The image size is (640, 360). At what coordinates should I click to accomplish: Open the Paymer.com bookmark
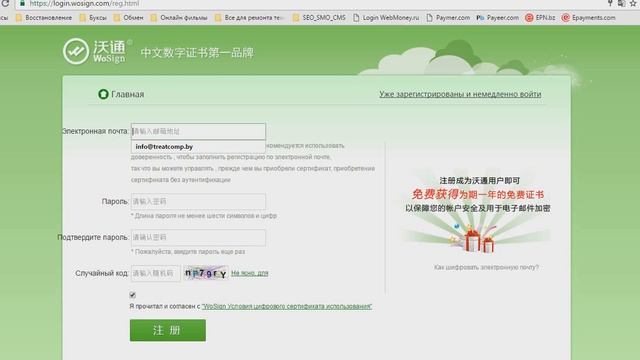coord(448,18)
